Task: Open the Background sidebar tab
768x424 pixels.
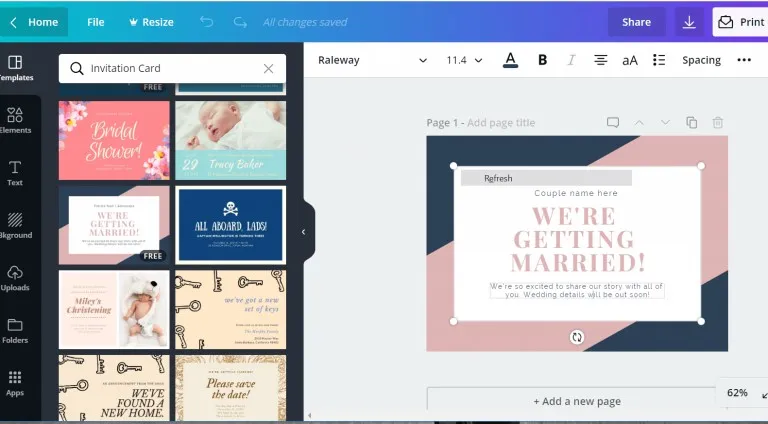Action: tap(15, 226)
